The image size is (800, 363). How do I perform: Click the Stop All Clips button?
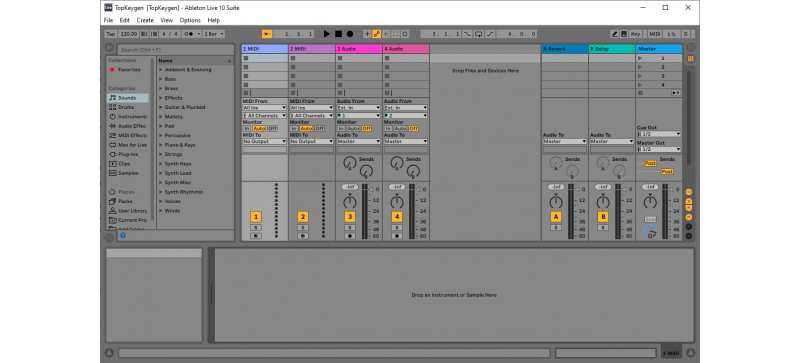click(640, 93)
